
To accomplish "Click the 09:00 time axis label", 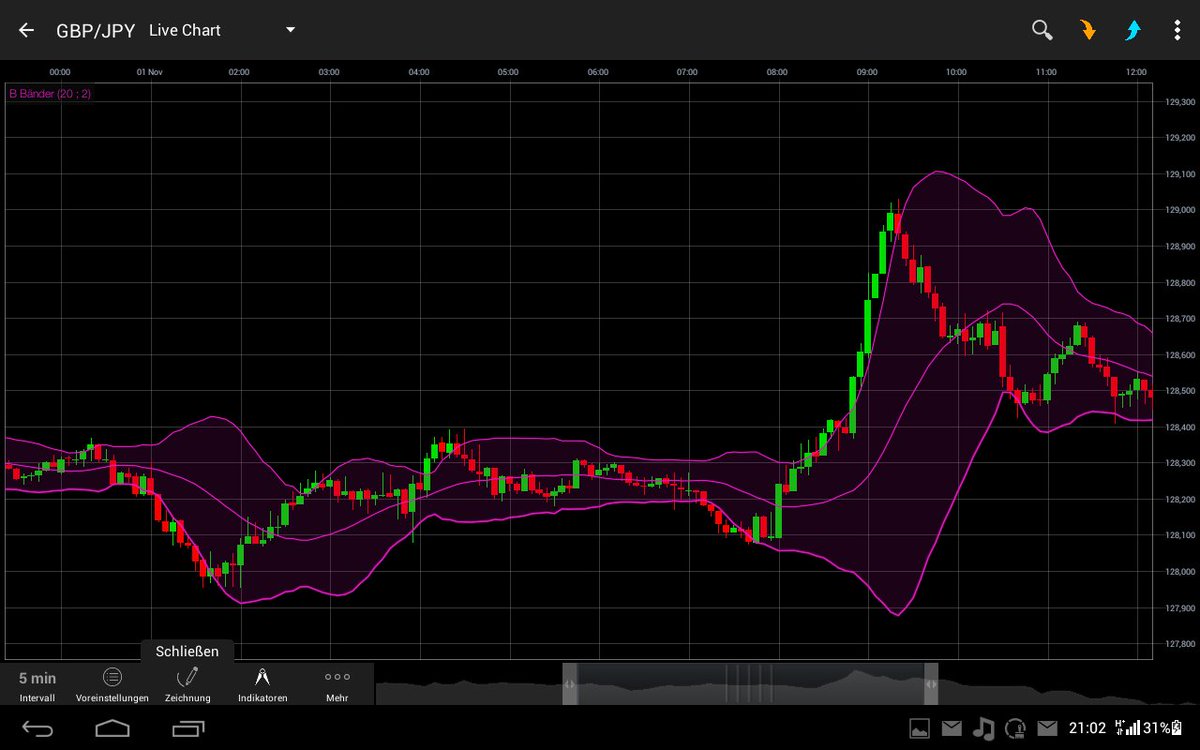I will 867,72.
